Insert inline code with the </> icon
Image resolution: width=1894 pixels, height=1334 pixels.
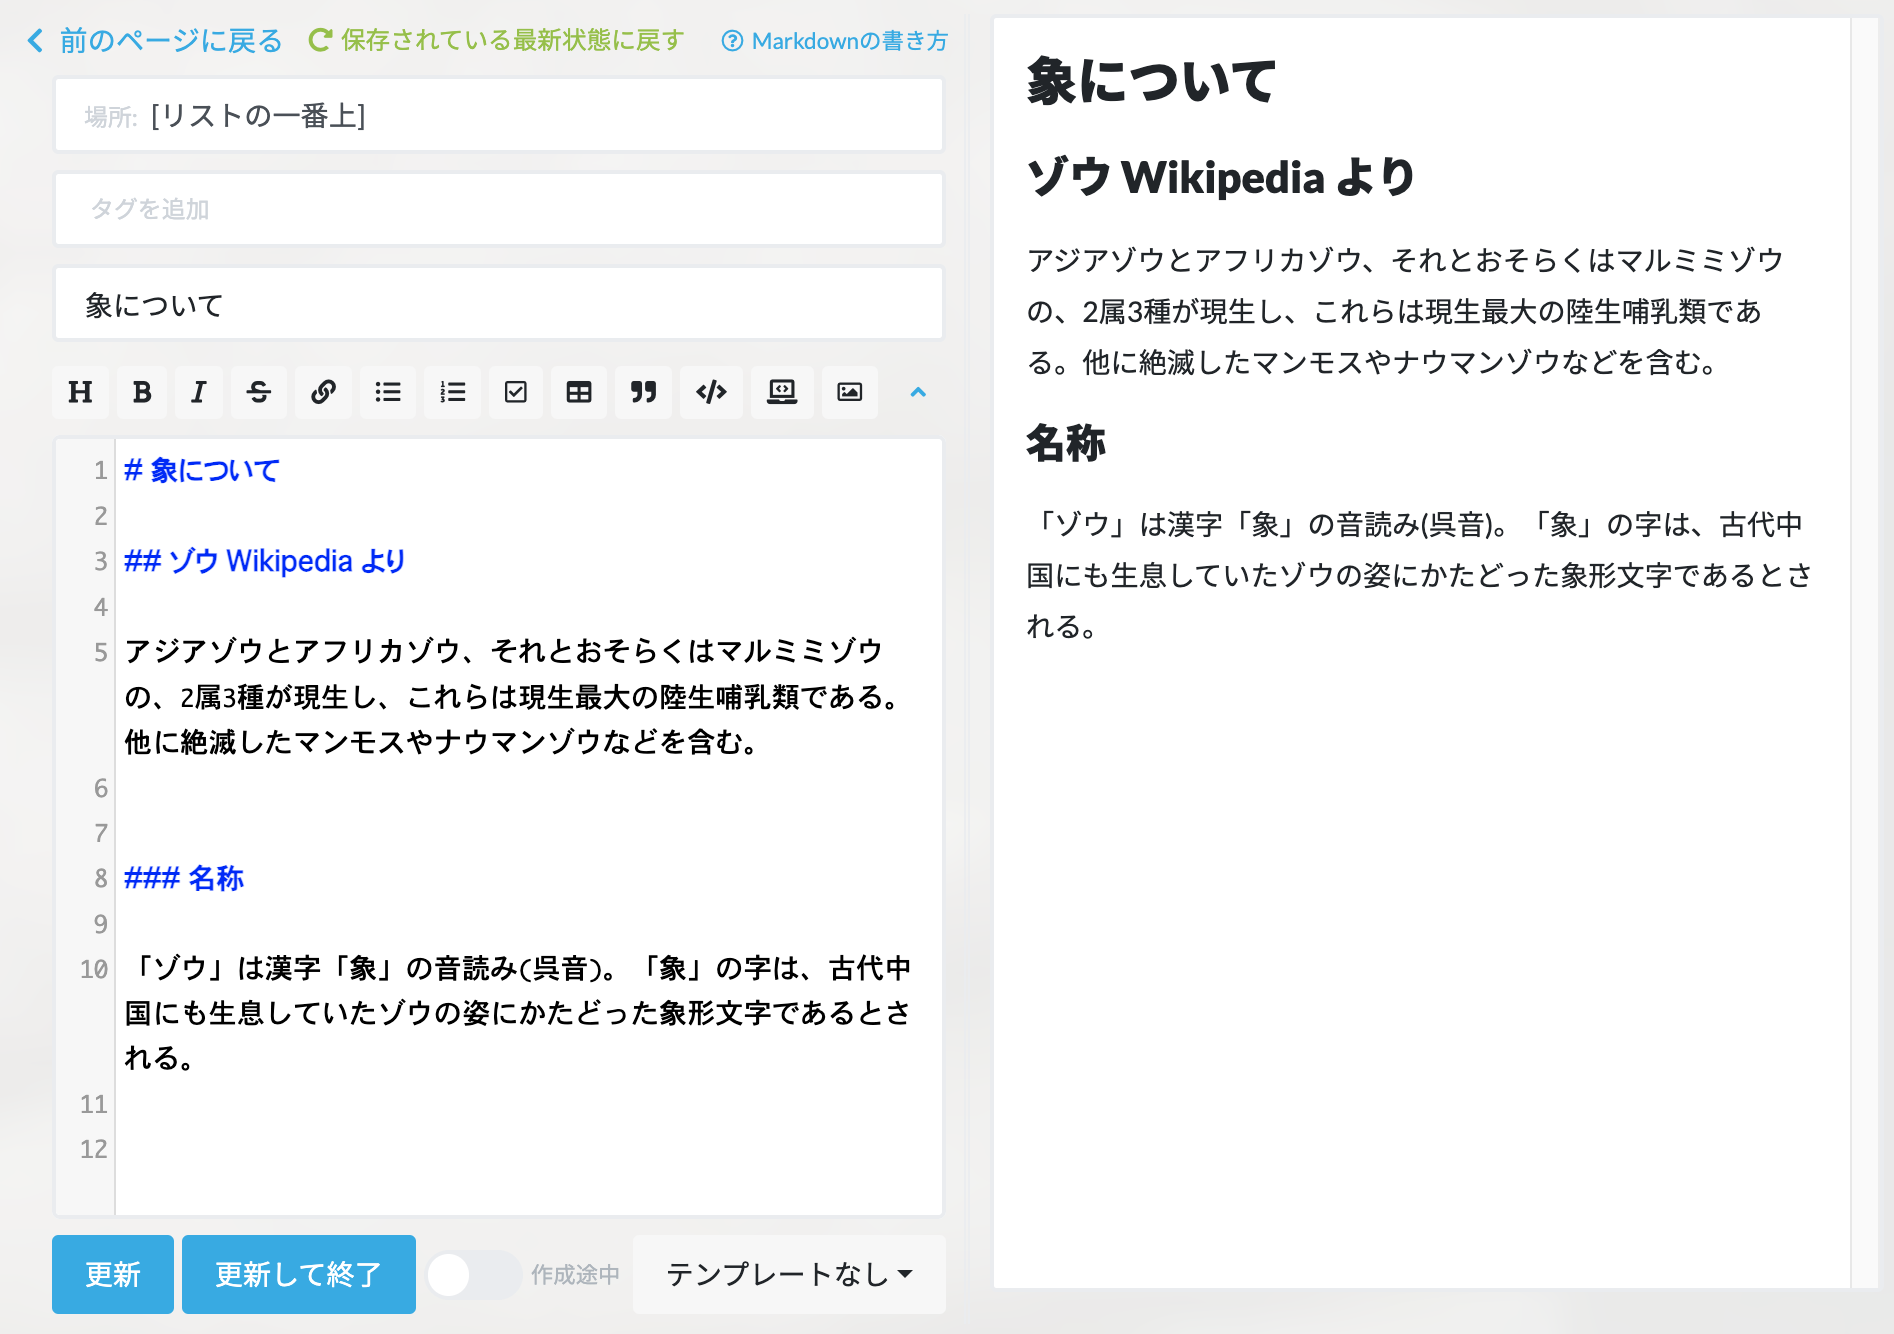[x=711, y=392]
